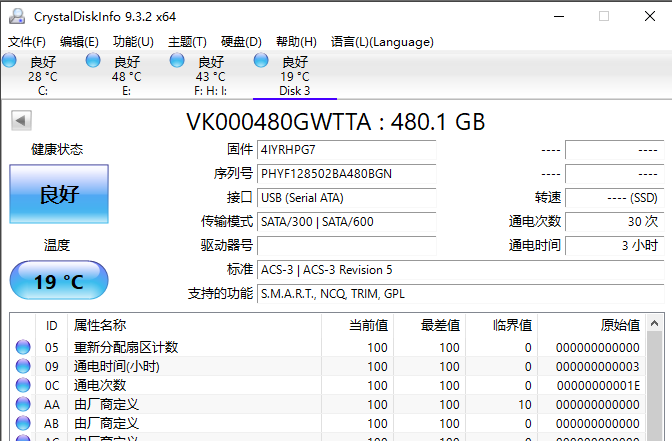672x441 pixels.
Task: Click status orb for attribute 0C row
Action: (x=23, y=386)
